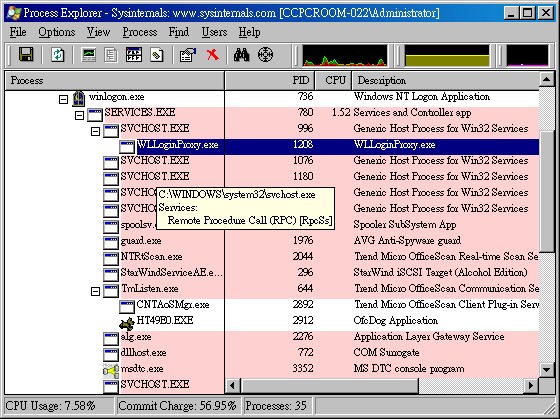Open the Users menu

[214, 32]
